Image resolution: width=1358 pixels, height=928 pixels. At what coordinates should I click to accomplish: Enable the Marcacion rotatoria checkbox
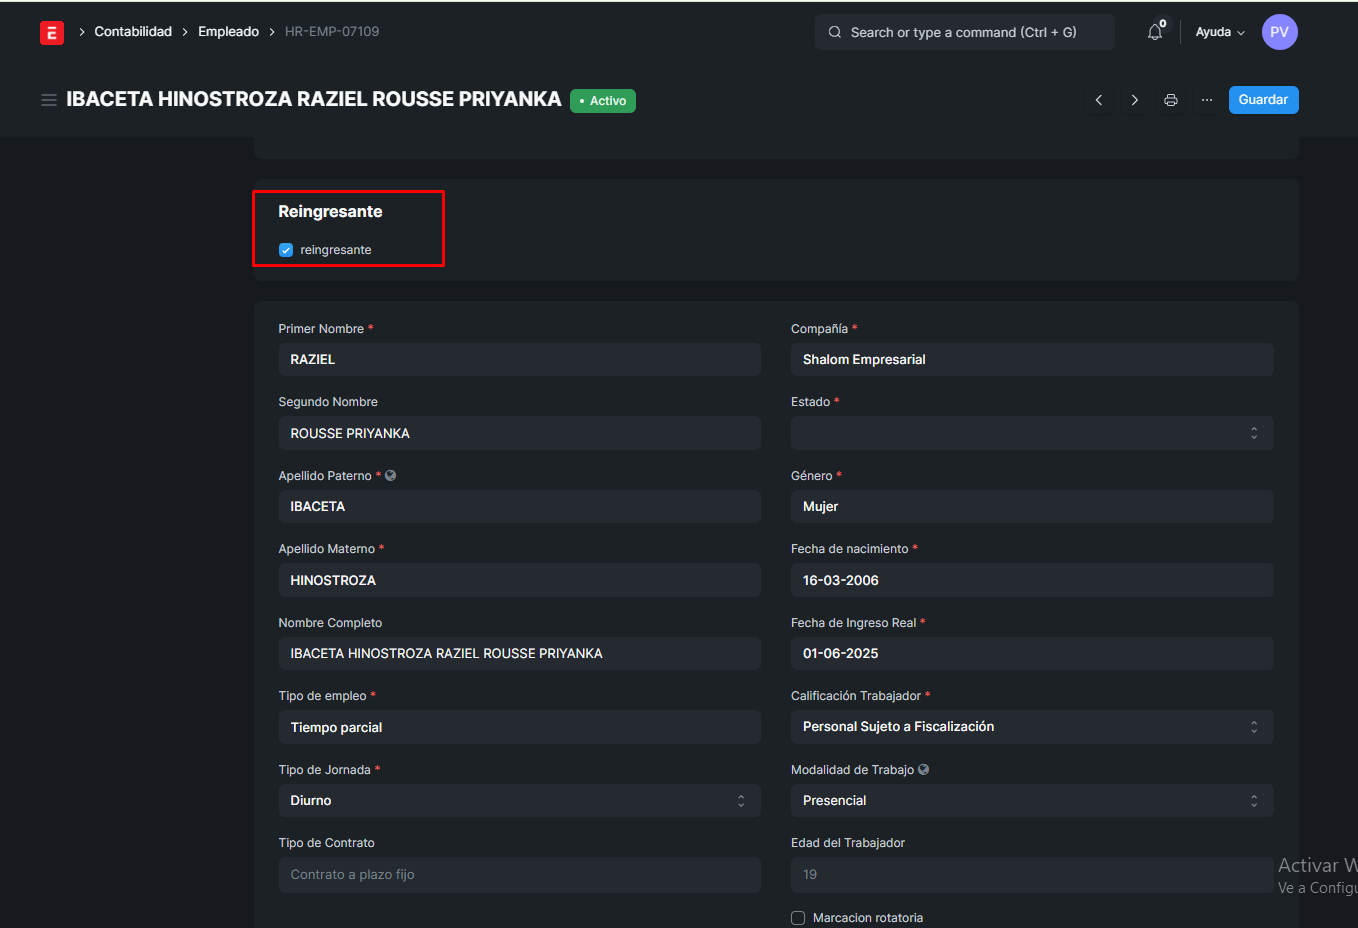(798, 918)
